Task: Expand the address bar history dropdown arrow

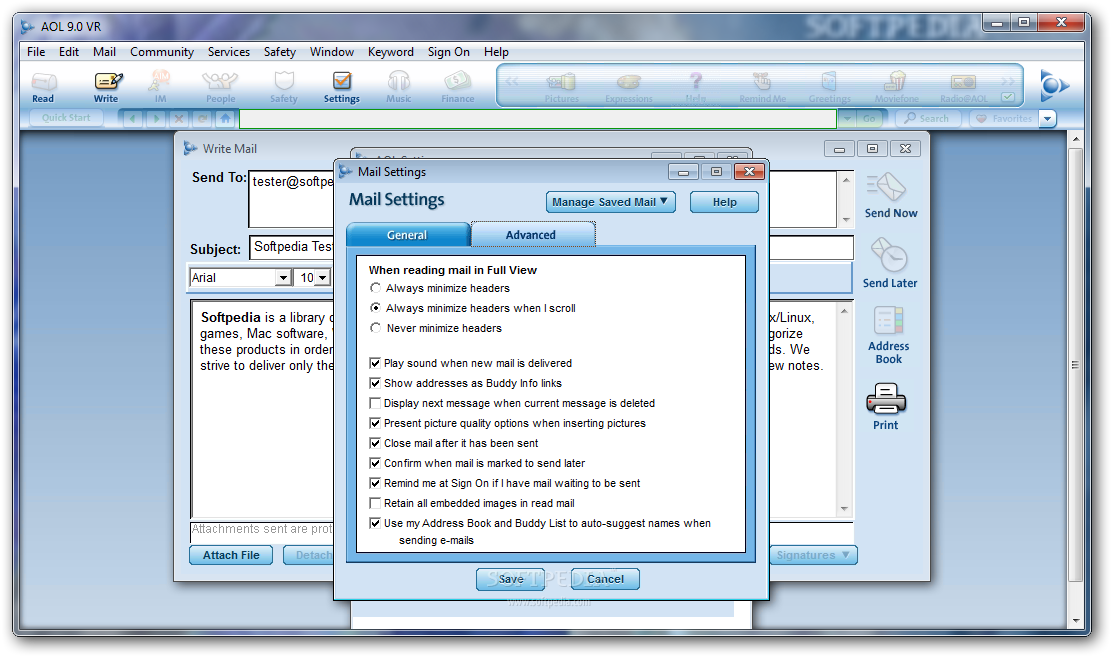Action: [846, 118]
